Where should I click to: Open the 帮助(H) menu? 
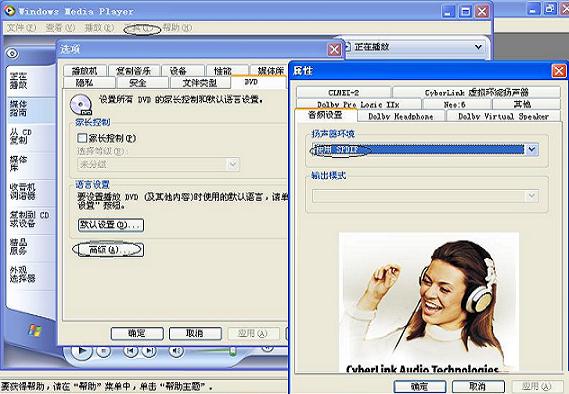pyautogui.click(x=177, y=28)
